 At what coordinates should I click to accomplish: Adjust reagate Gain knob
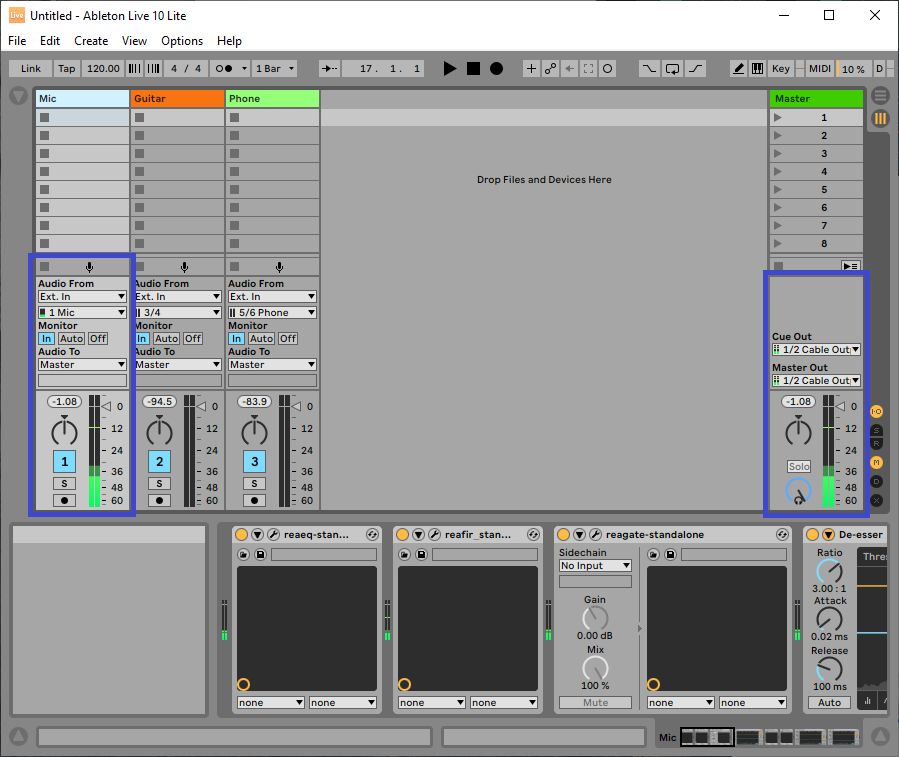click(595, 618)
